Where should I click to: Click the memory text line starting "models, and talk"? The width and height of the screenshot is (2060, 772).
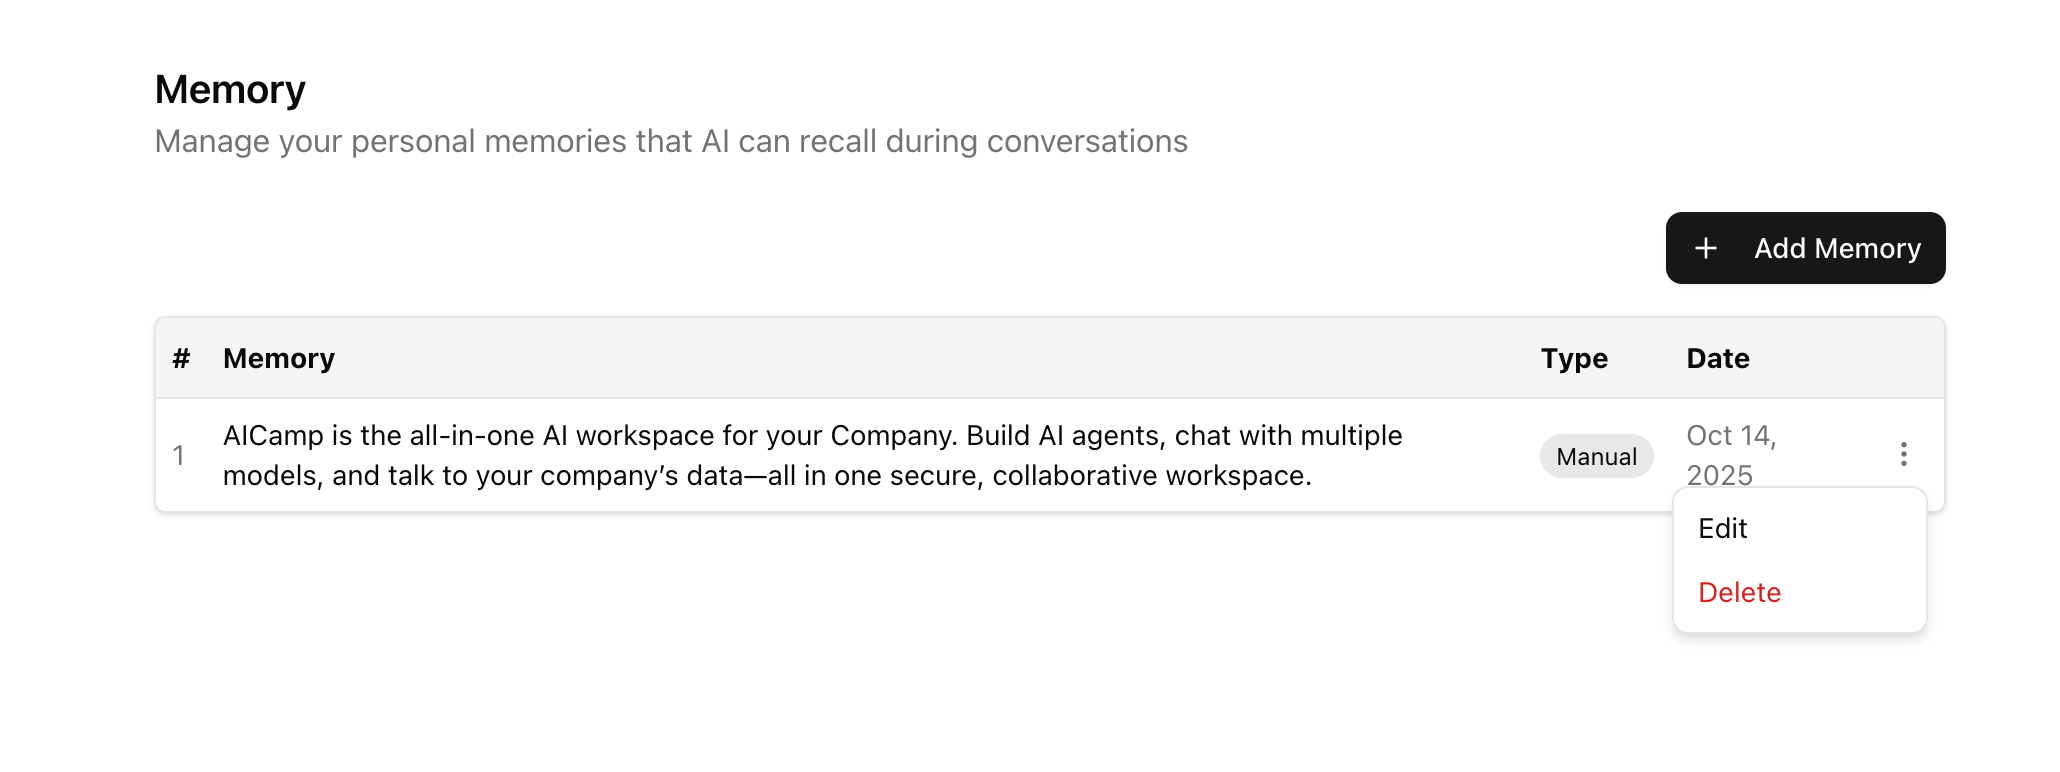[766, 476]
